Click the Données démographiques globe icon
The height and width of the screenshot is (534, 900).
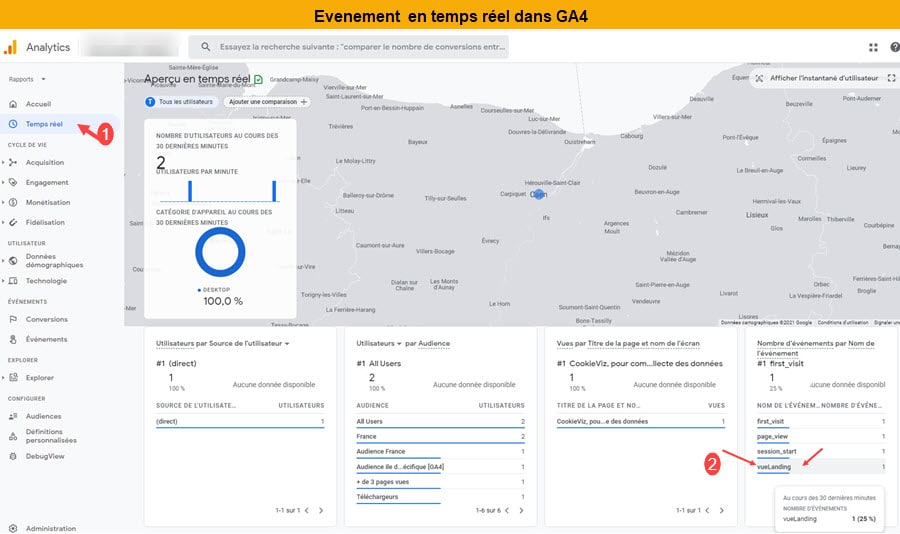click(x=13, y=261)
